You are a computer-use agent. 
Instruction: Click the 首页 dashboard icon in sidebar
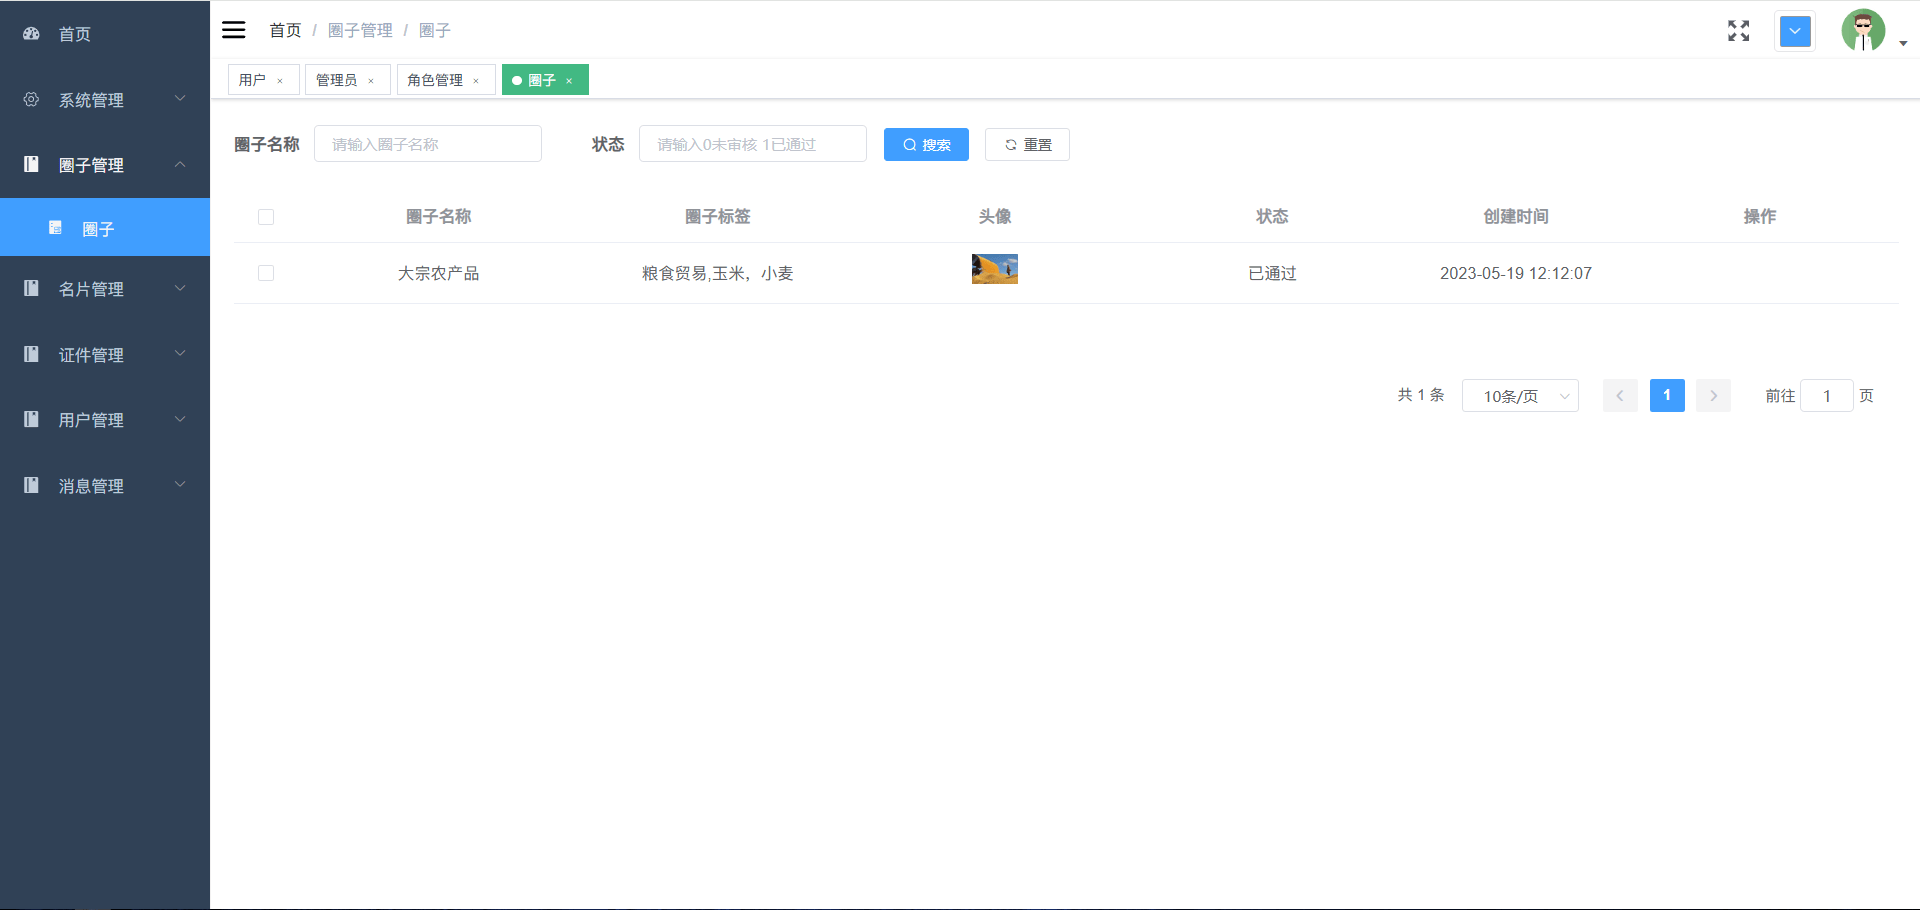click(31, 33)
